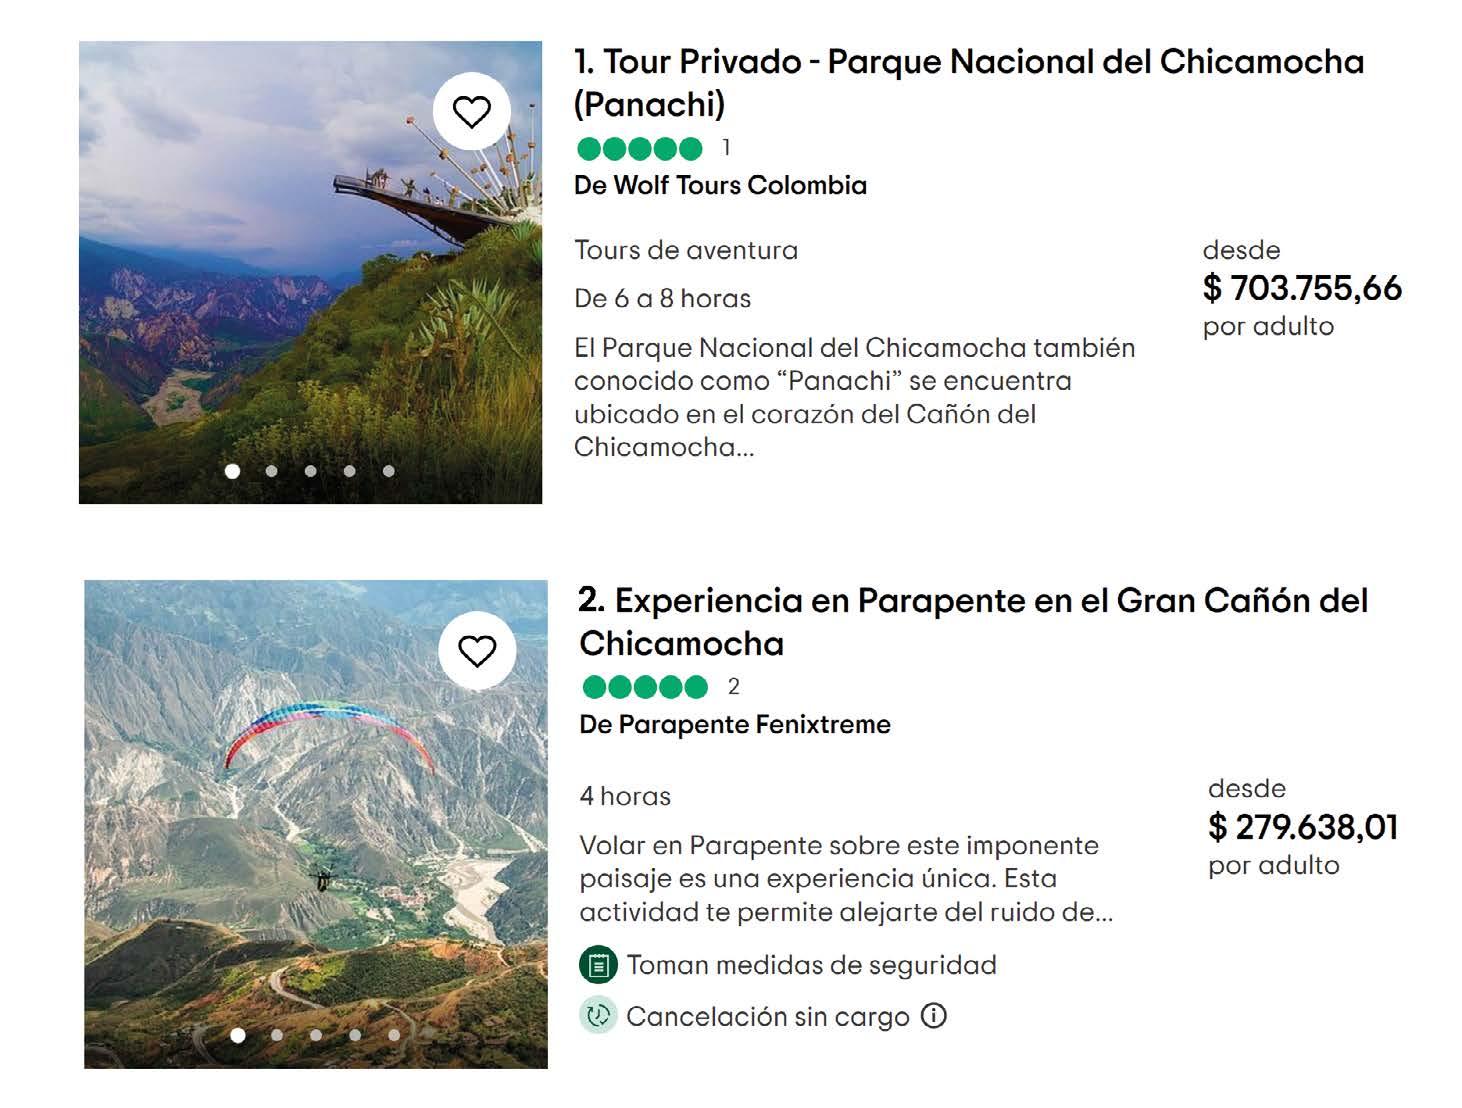Favorite the Parapente experience with heart icon
The width and height of the screenshot is (1462, 1108).
[477, 651]
